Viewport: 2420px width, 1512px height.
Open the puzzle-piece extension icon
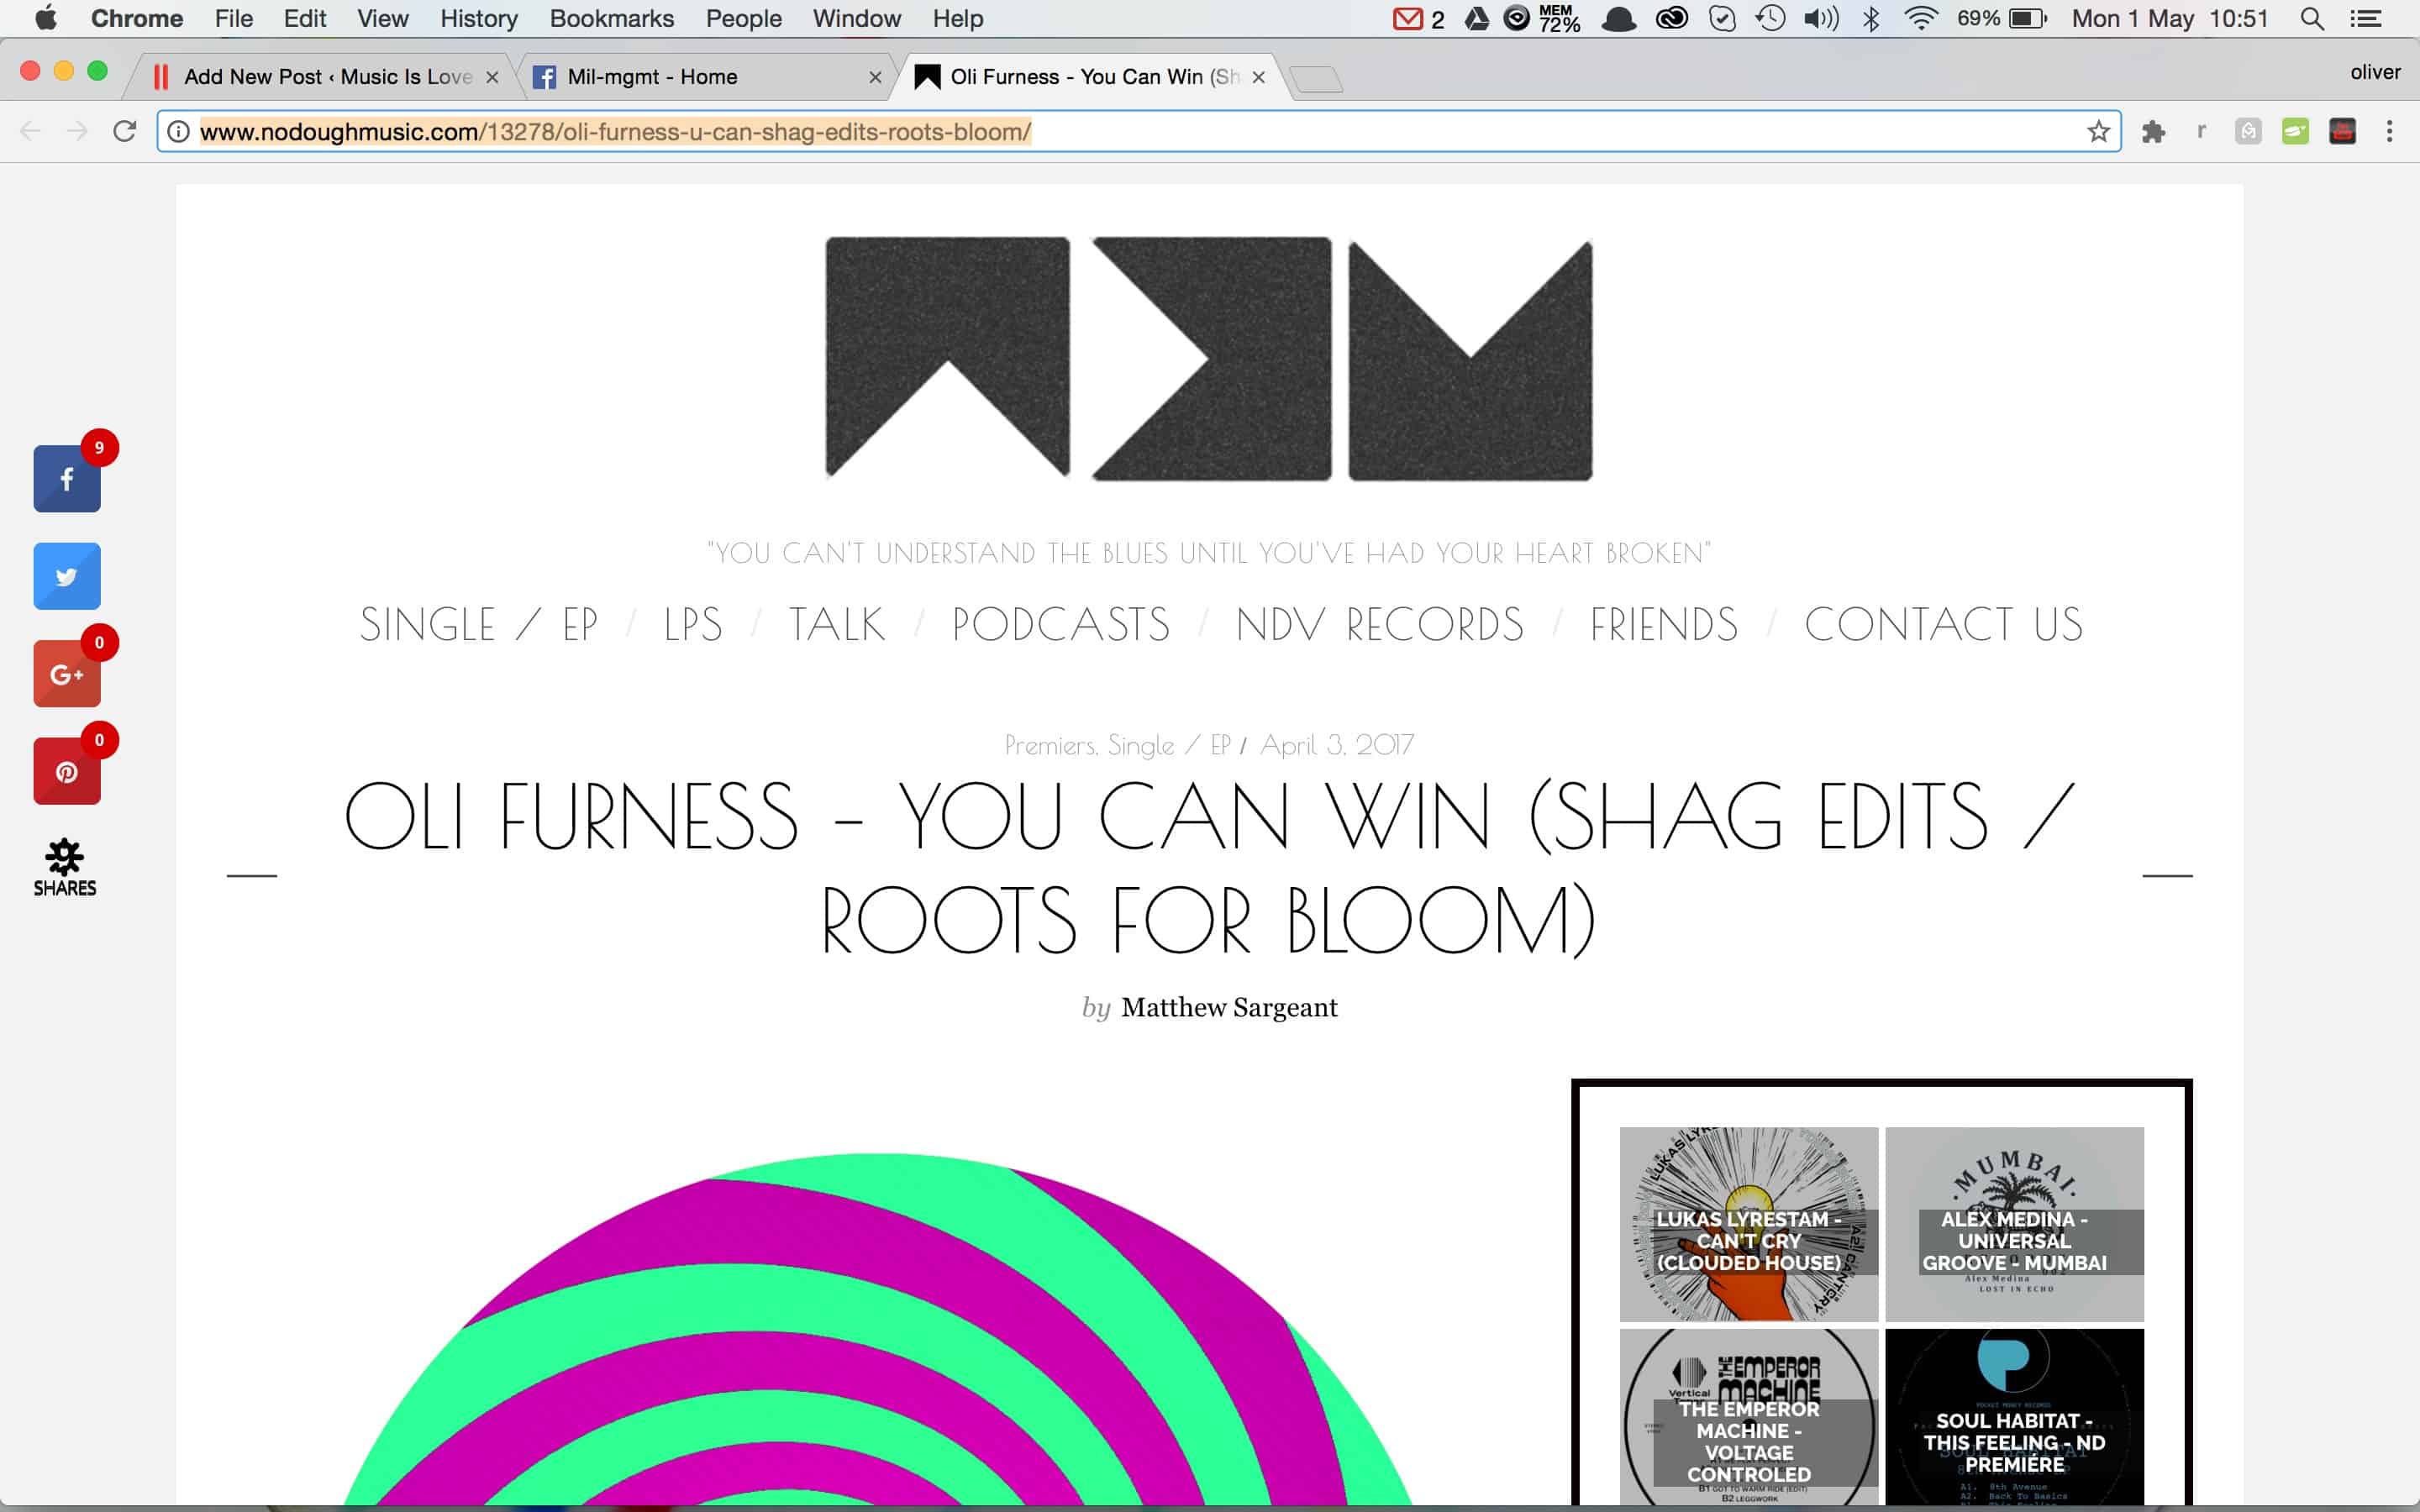click(x=2153, y=131)
